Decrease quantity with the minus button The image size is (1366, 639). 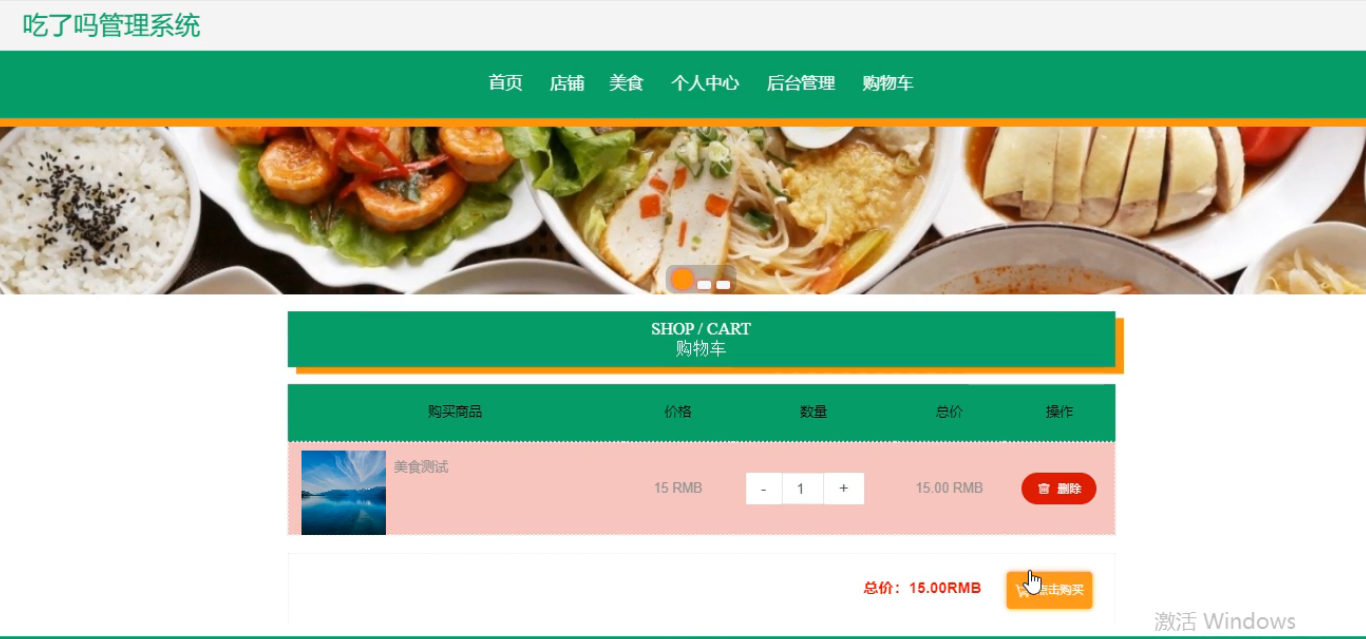tap(764, 488)
